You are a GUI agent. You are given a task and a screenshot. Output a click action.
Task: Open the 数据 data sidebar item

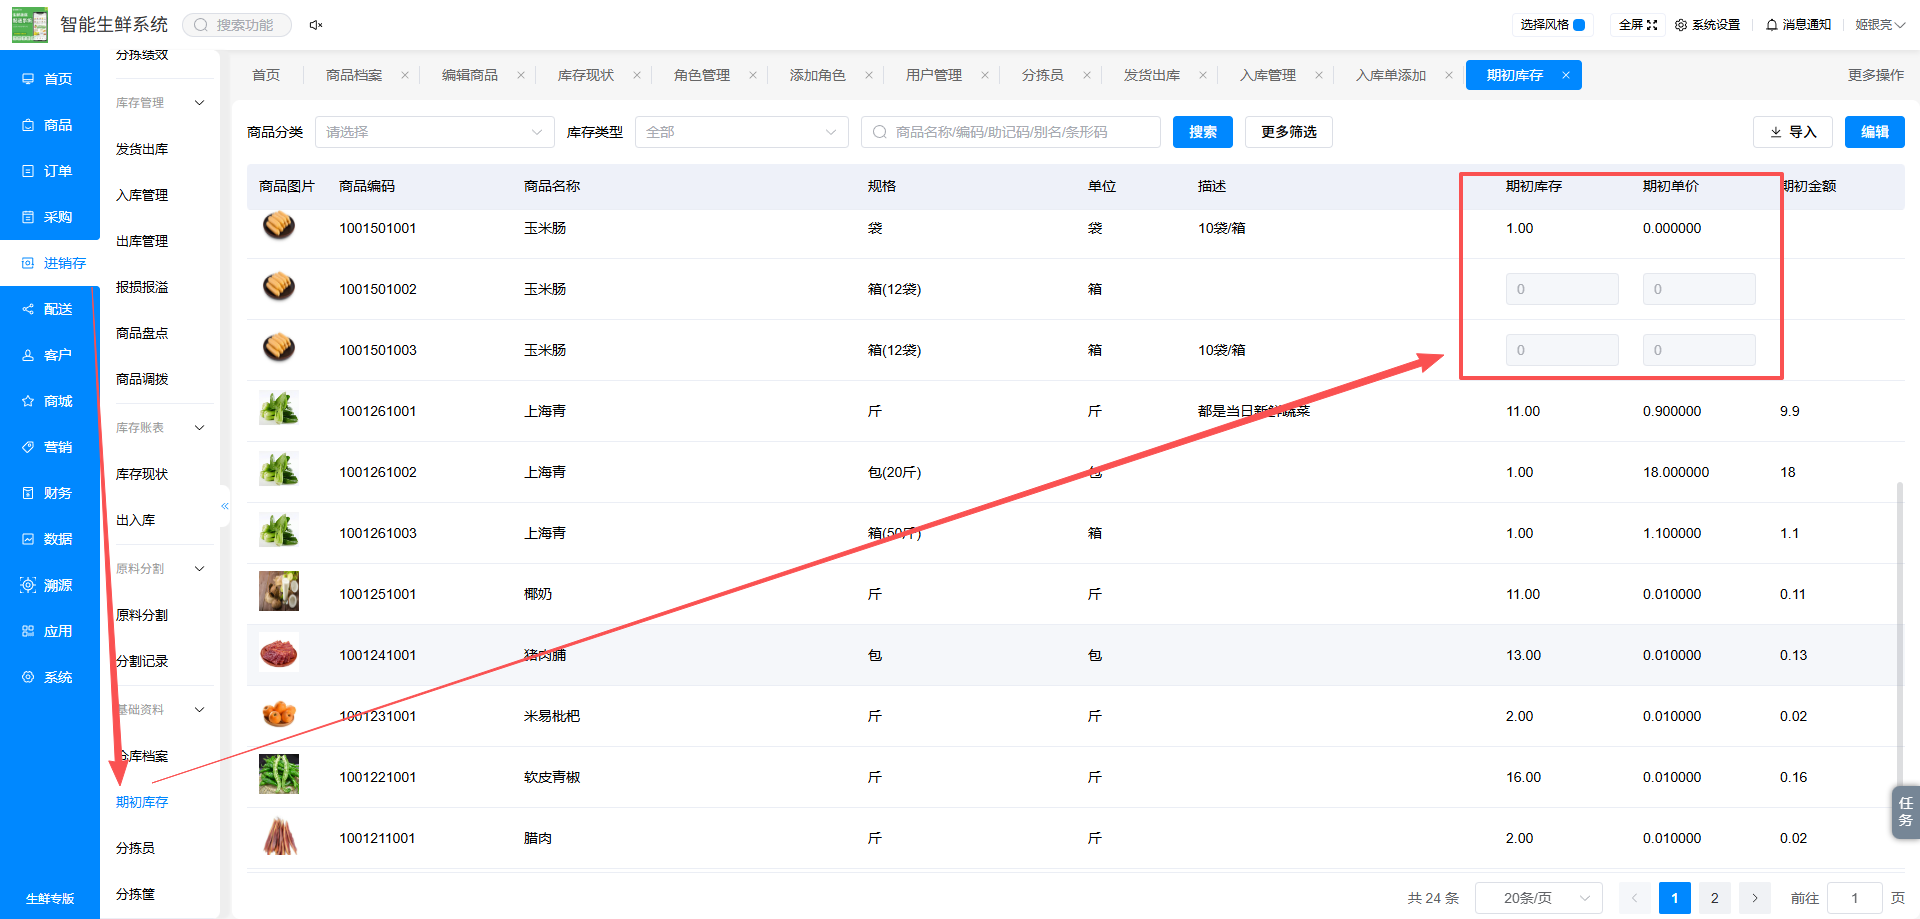[48, 539]
